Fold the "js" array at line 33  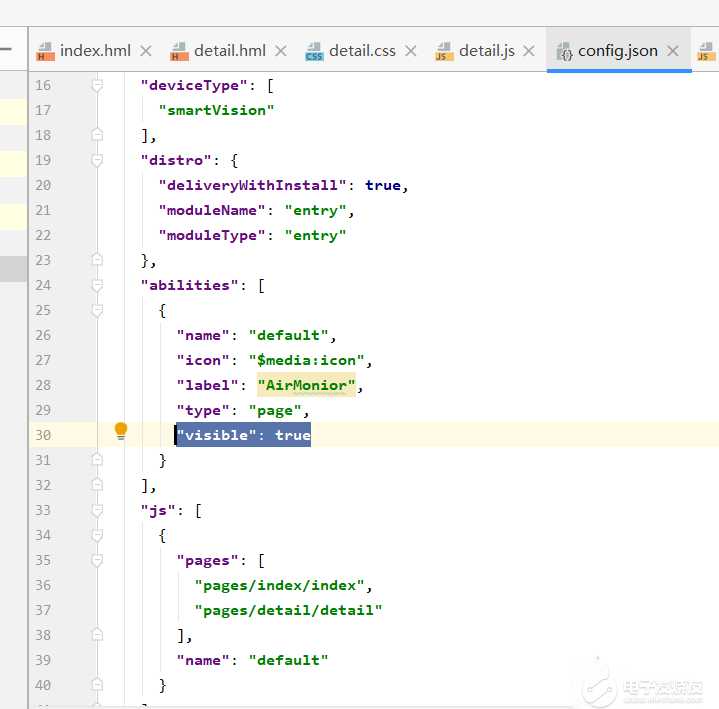[x=97, y=511]
